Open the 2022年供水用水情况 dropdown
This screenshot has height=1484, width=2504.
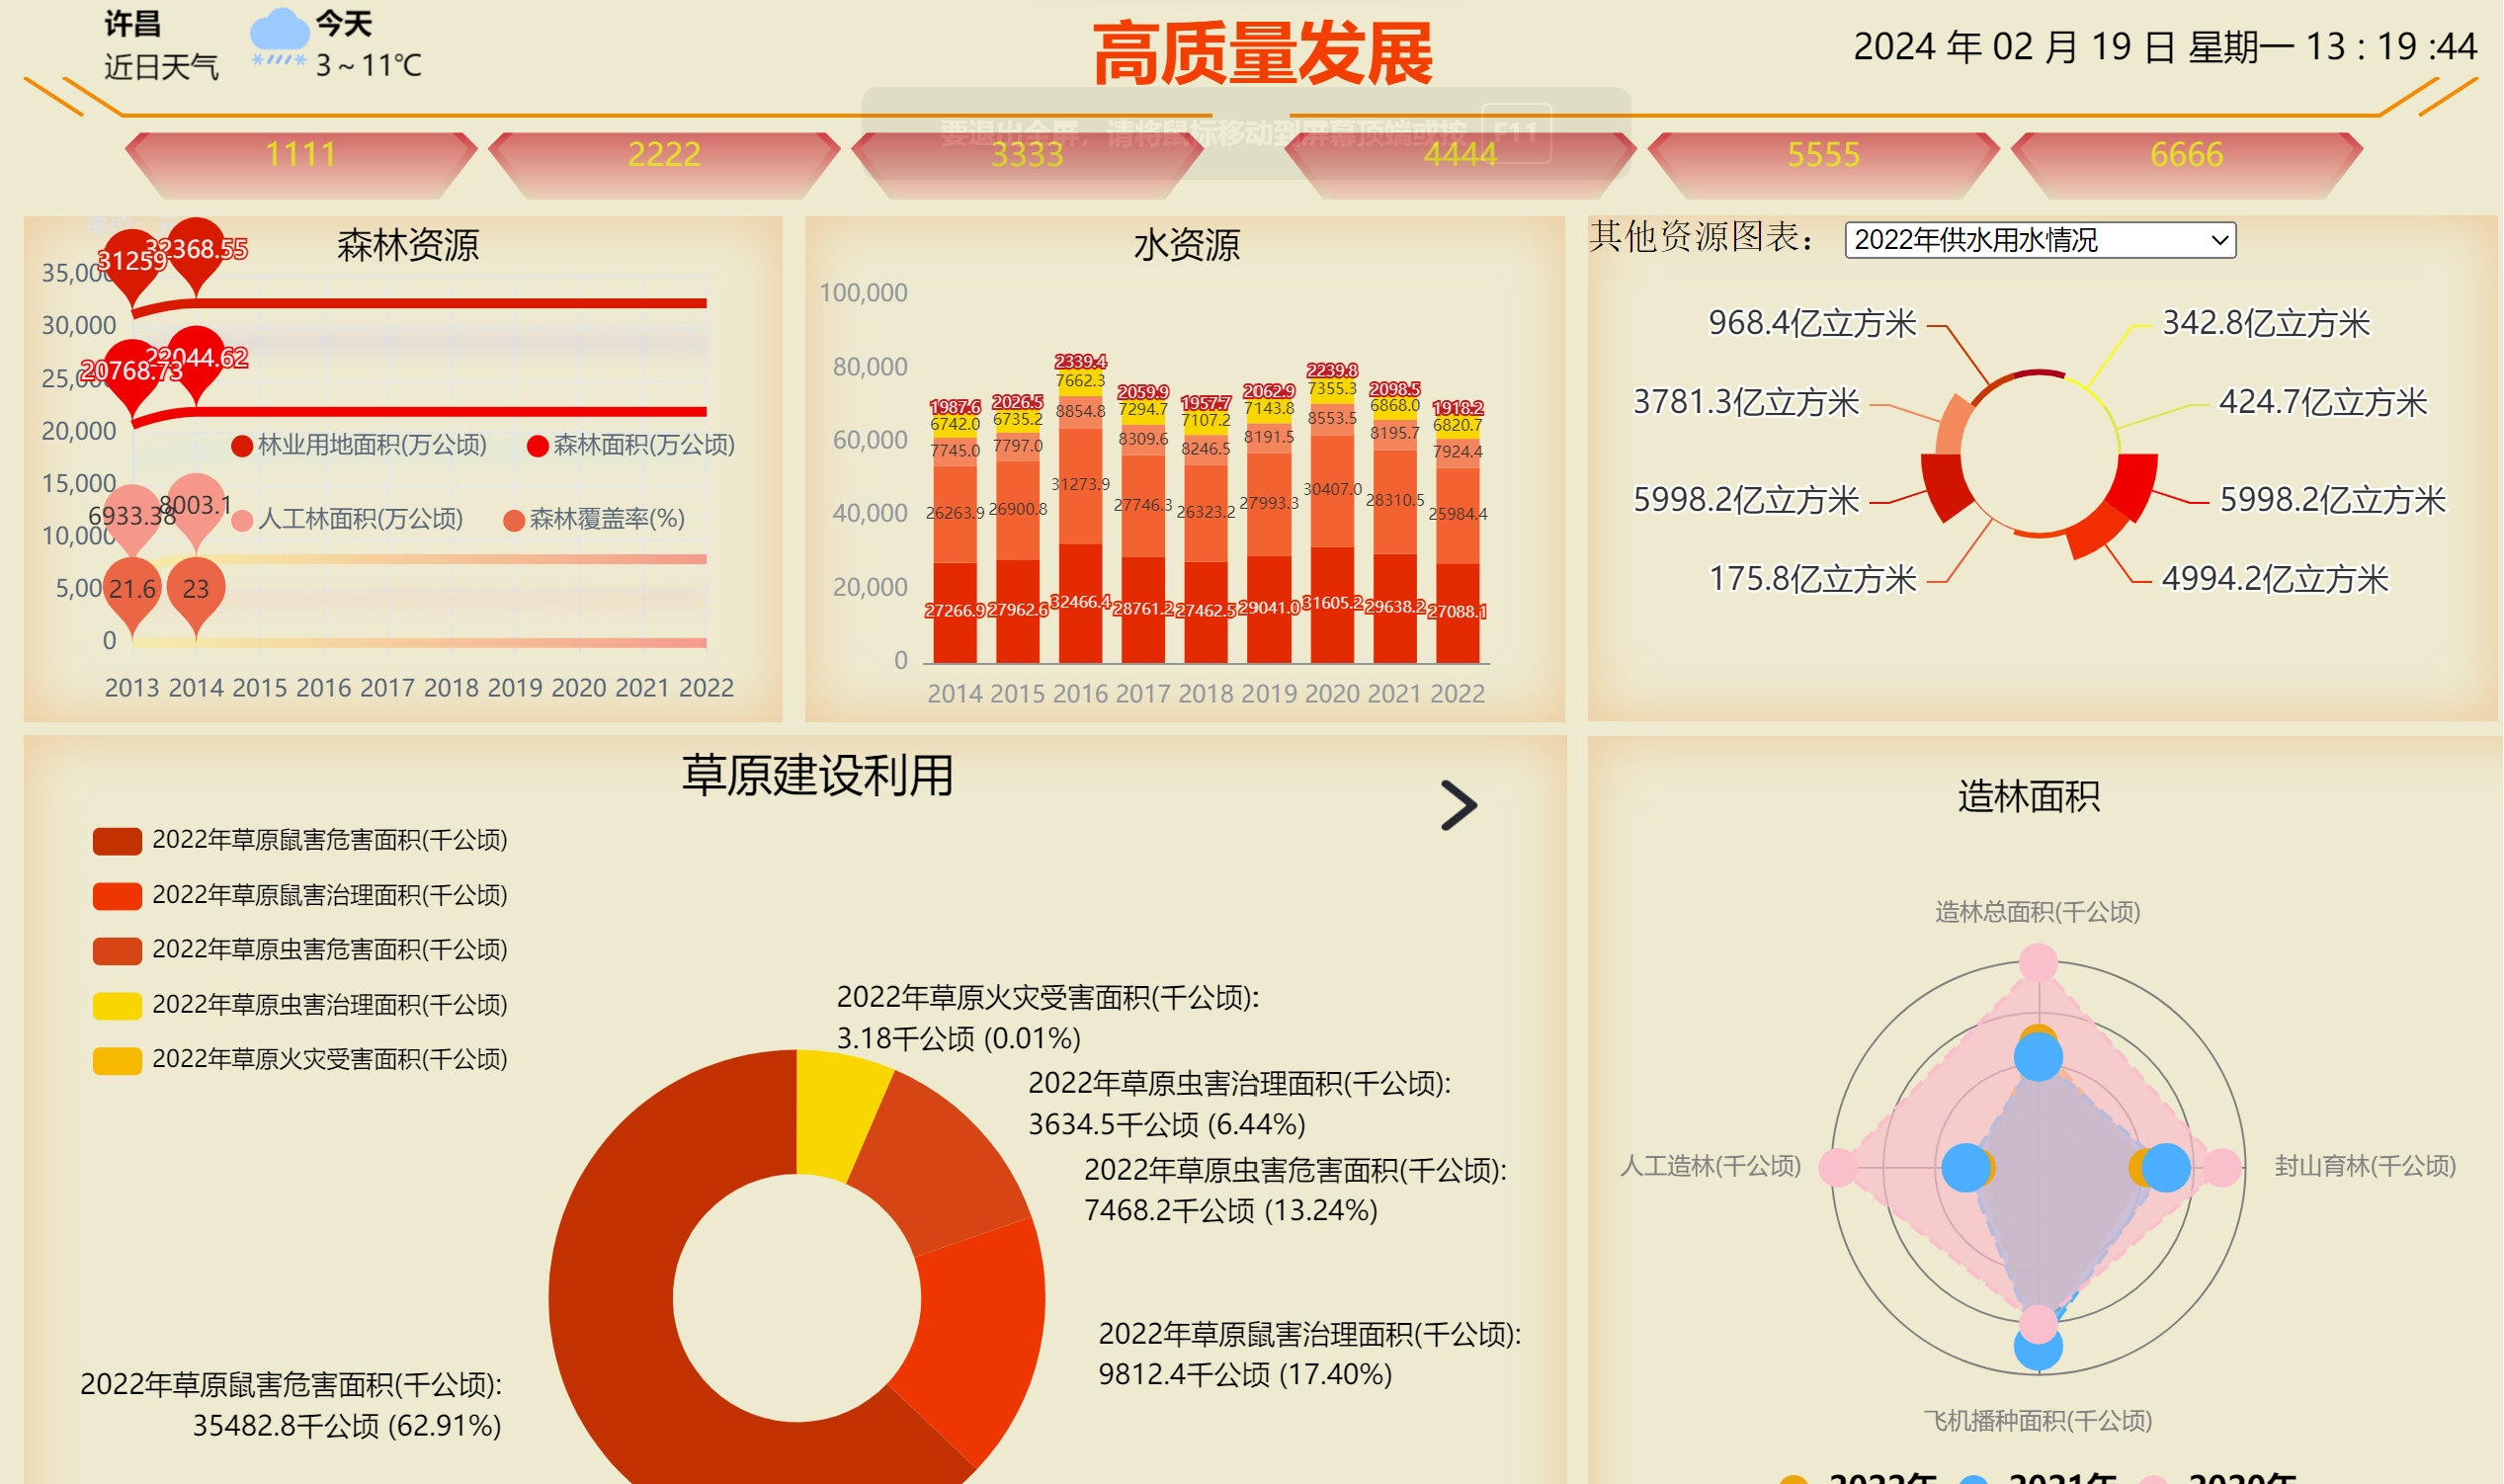tap(2041, 240)
